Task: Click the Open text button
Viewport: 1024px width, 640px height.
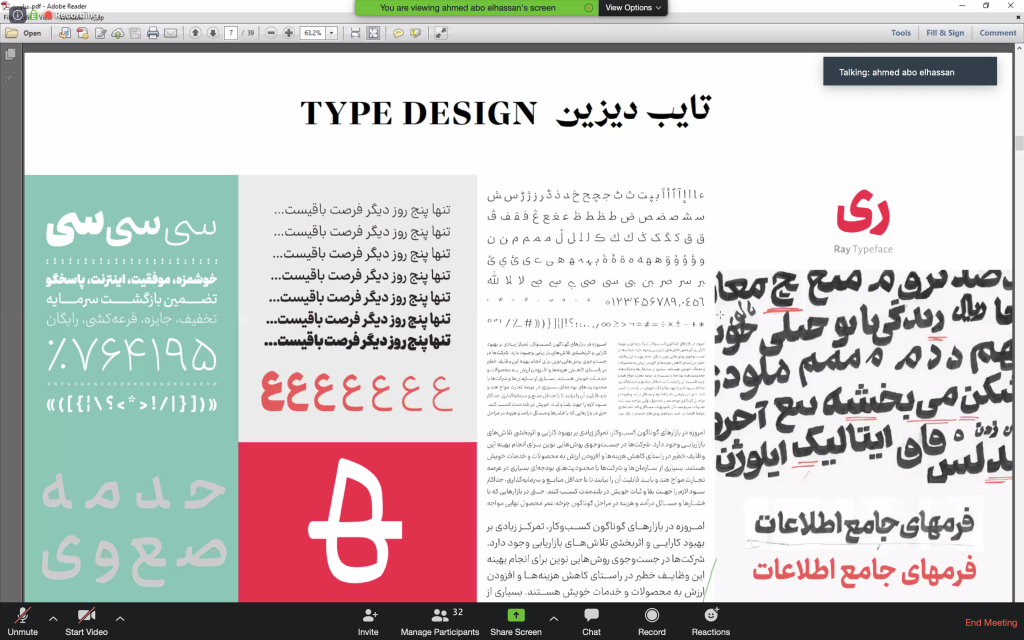Action: point(32,33)
